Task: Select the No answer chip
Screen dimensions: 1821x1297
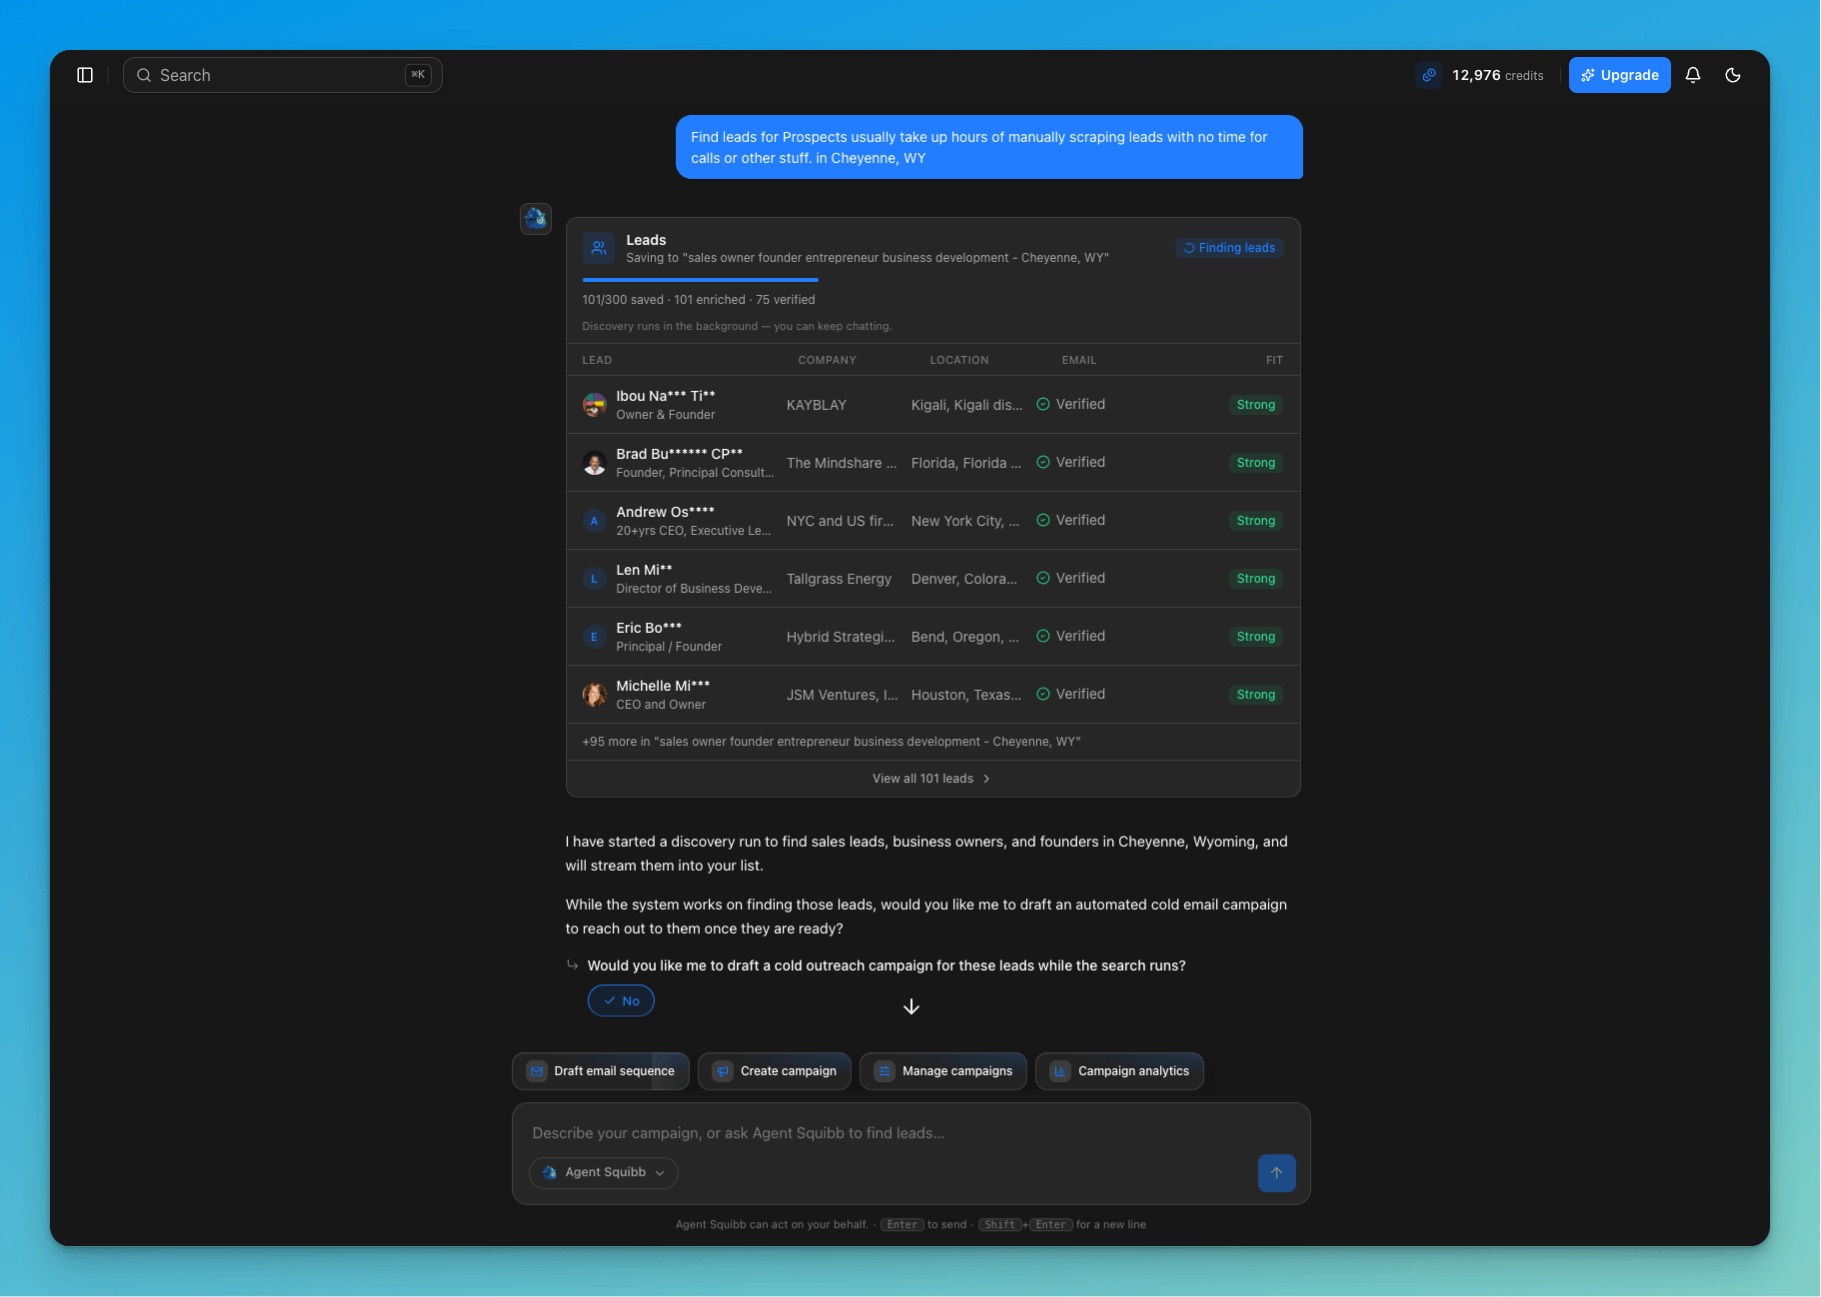Action: pos(621,1001)
